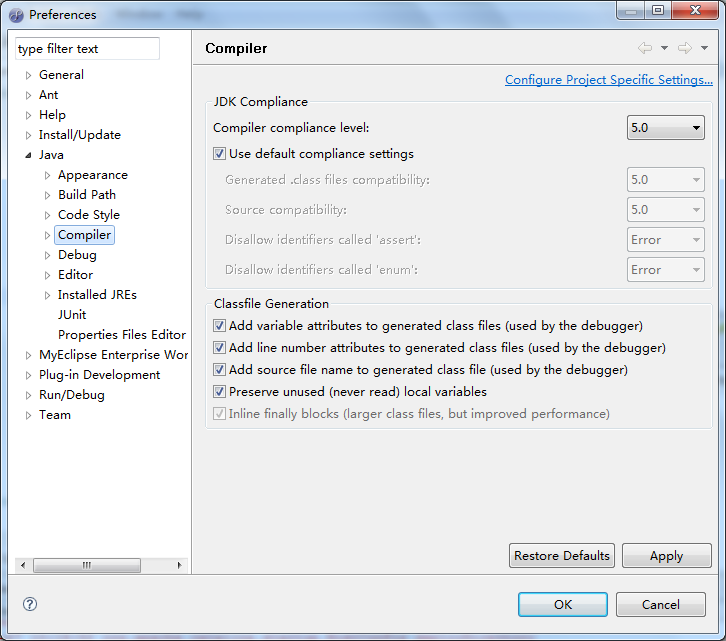The image size is (726, 641).
Task: Open Disallow identifiers called 'enum' dropdown
Action: coord(665,270)
